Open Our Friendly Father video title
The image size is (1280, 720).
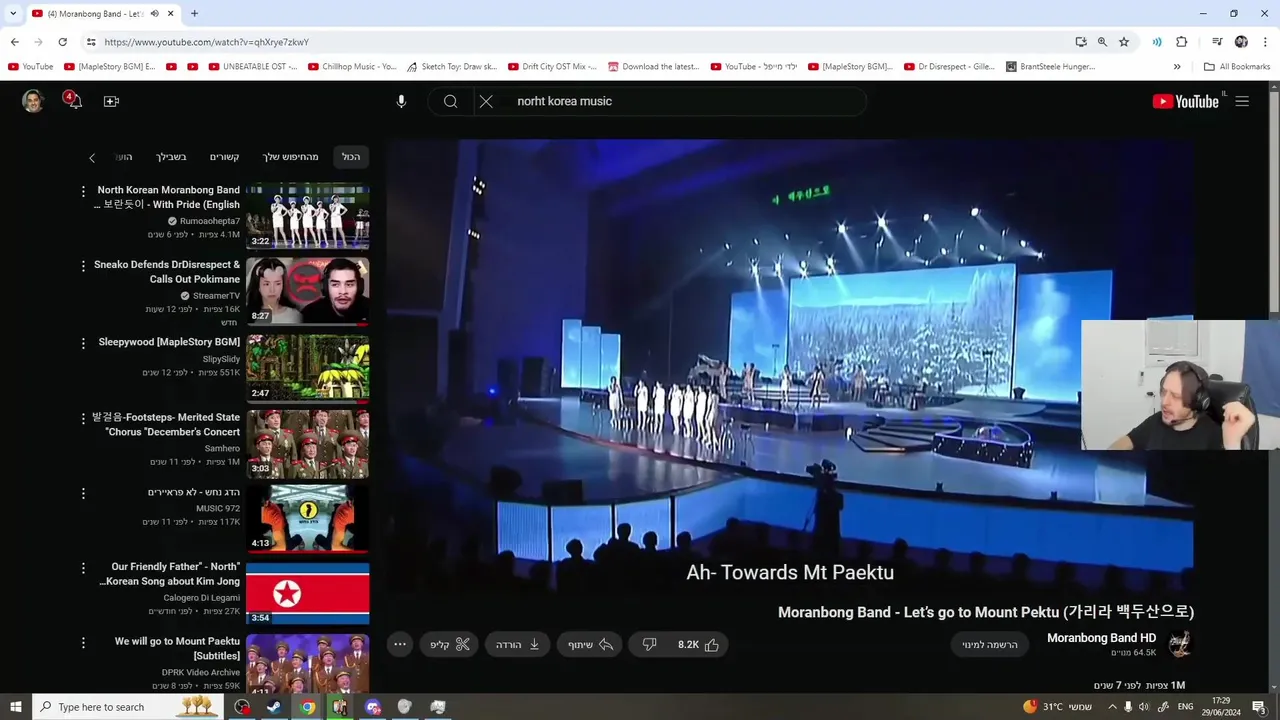click(x=170, y=574)
